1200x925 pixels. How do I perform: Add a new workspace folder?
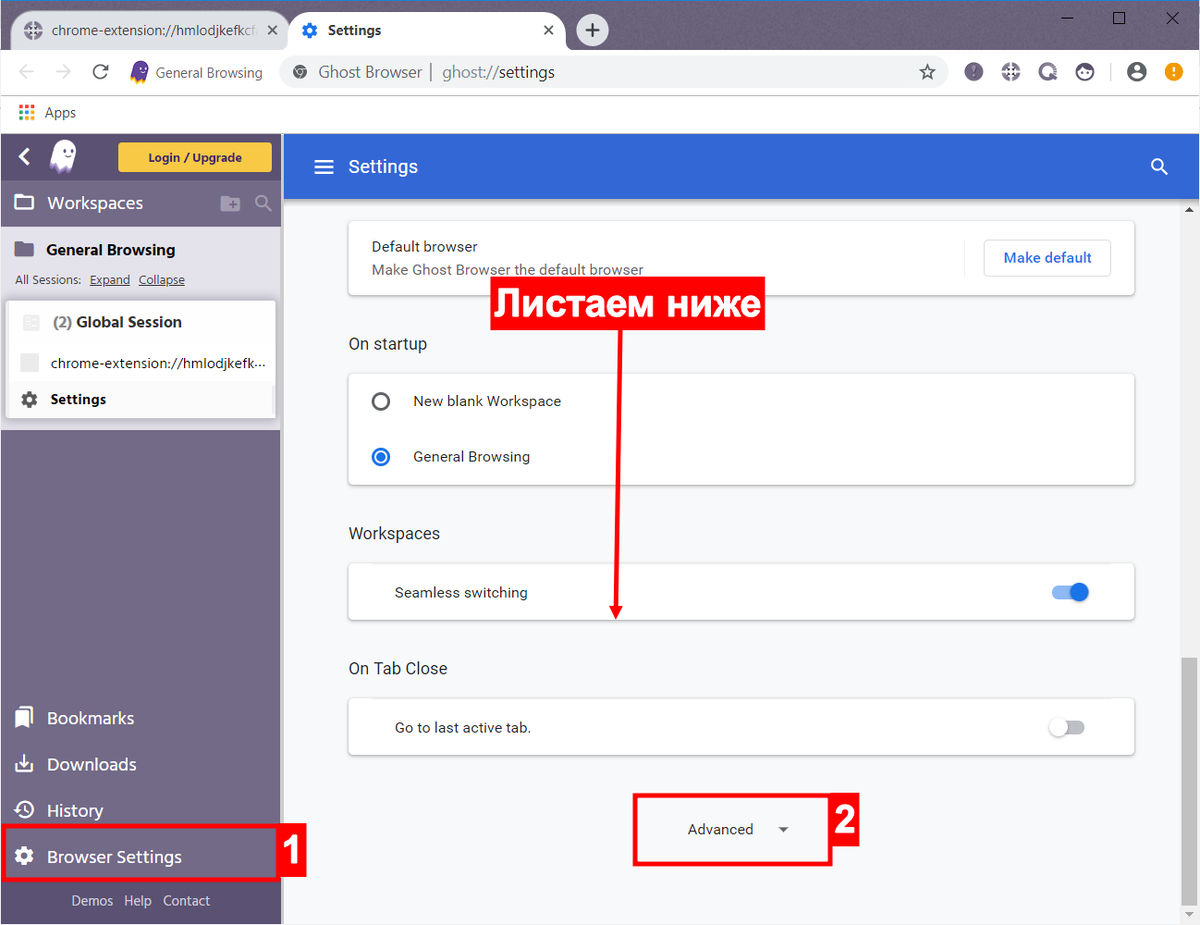[x=230, y=203]
